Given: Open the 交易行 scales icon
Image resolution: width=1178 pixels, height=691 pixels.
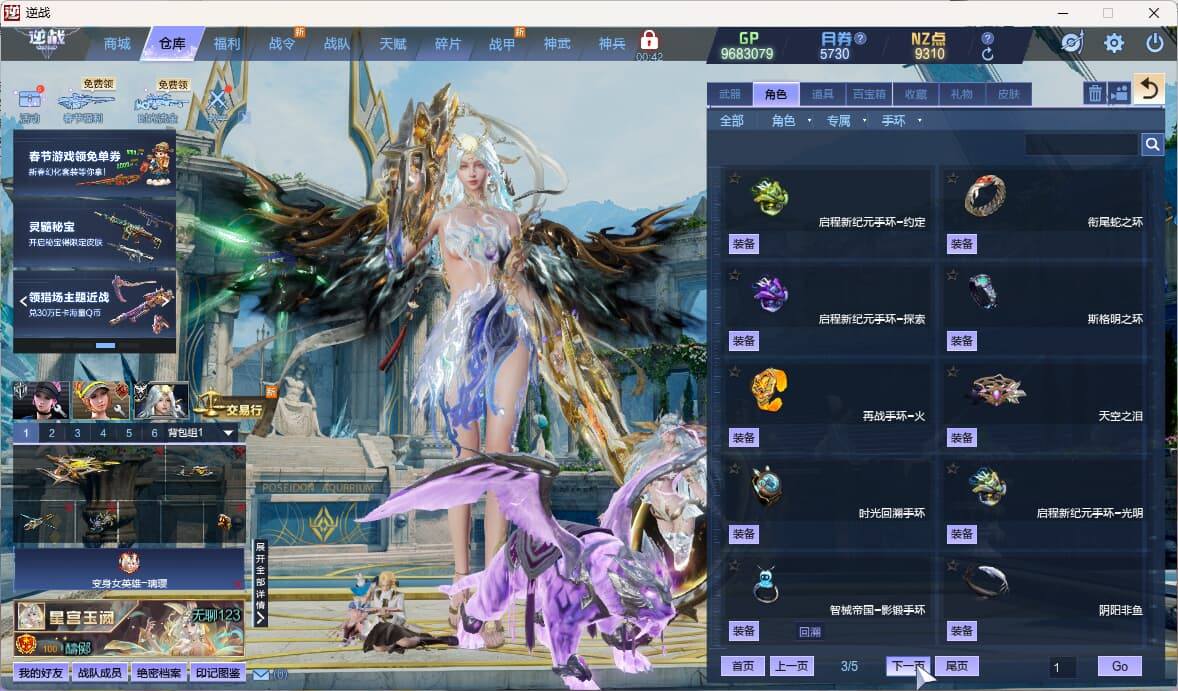Looking at the screenshot, I should tap(229, 404).
